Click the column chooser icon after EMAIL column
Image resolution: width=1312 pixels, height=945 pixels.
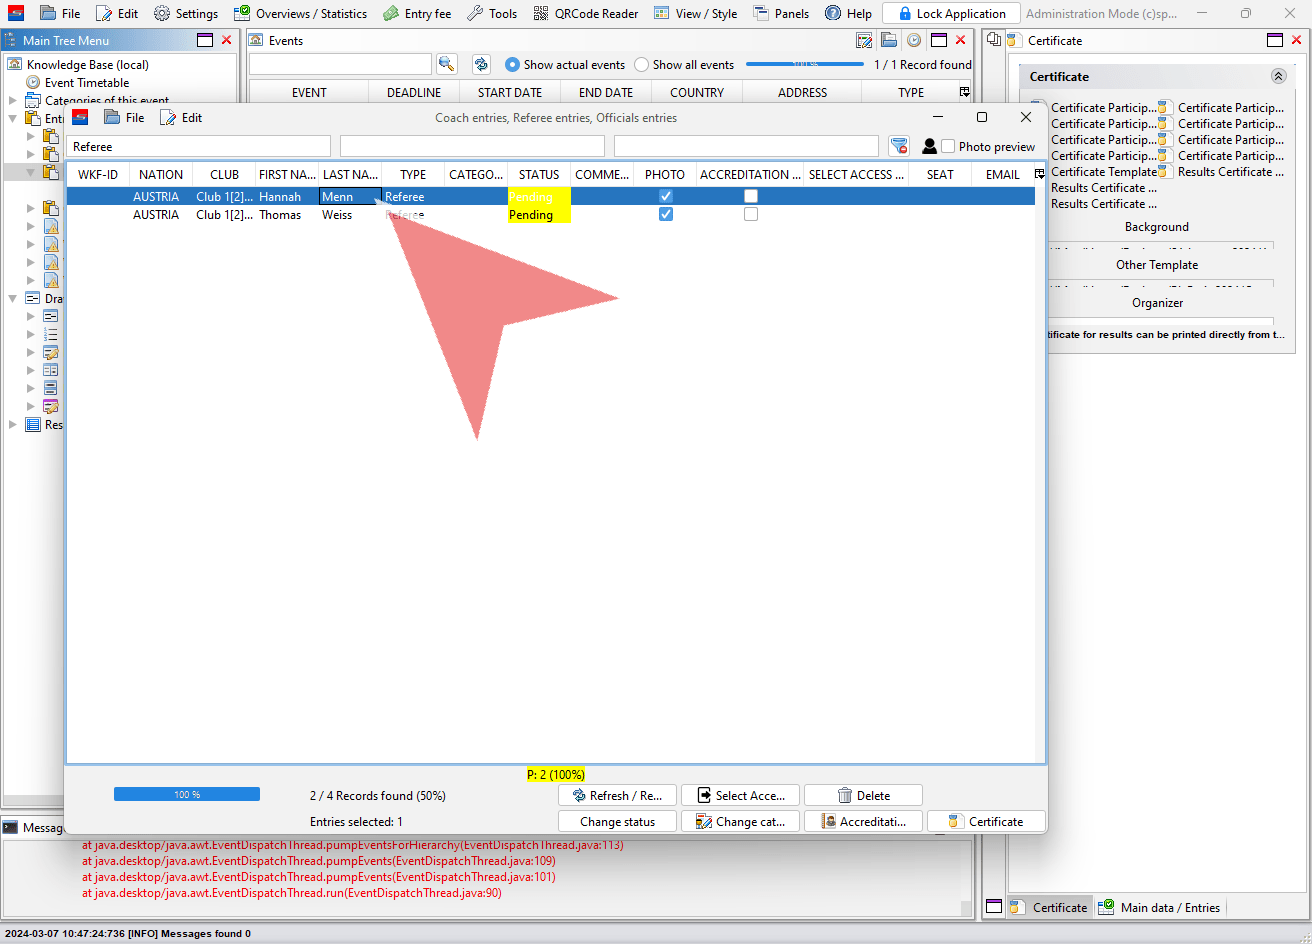point(1040,174)
